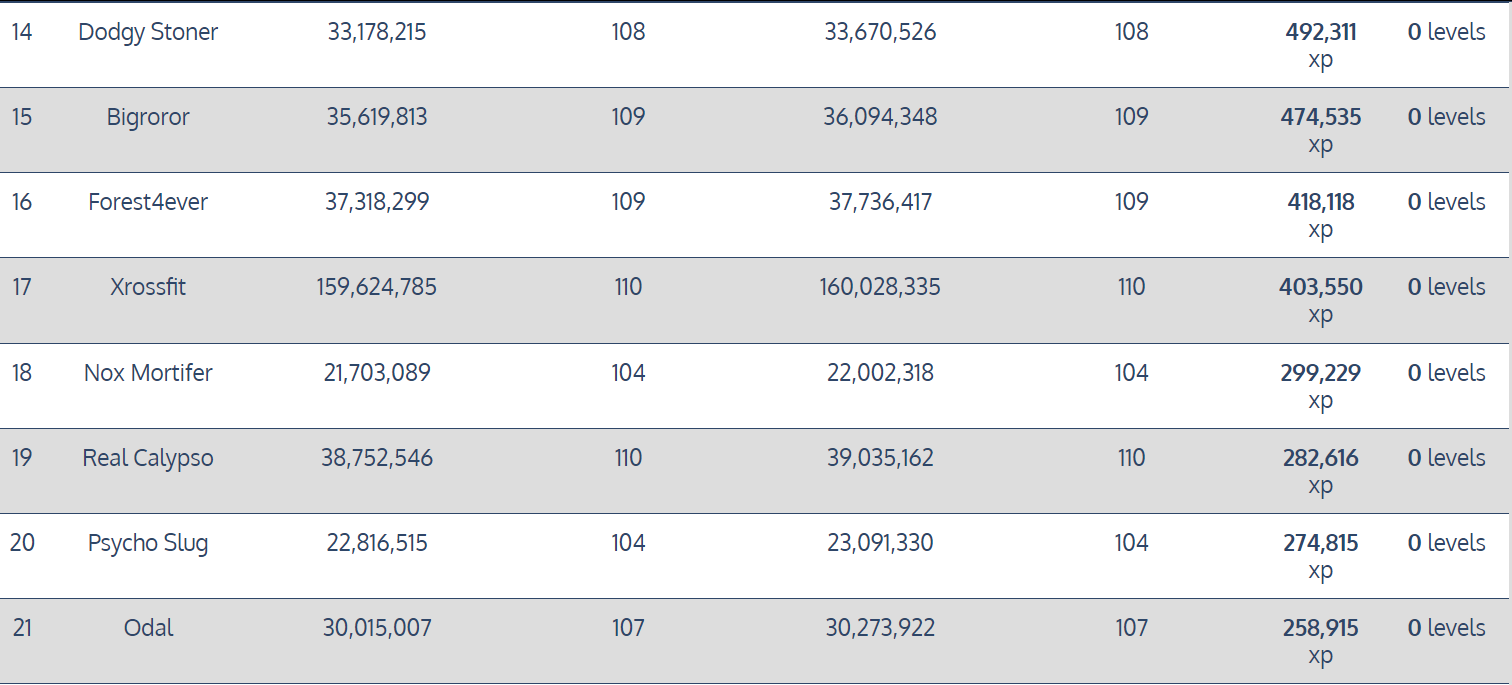Select the 474,535 xp gain cell
The height and width of the screenshot is (685, 1512).
1321,130
